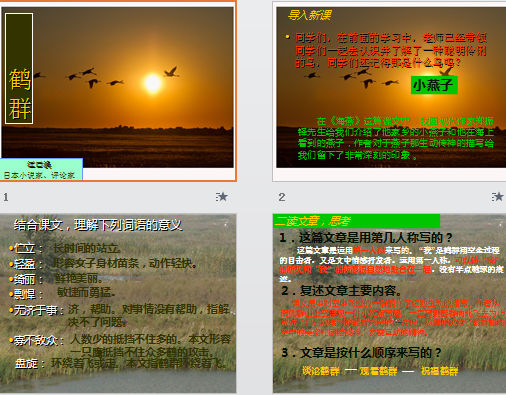Click the vertical 鹤群 title box
506x395 pixels.
click(x=19, y=69)
